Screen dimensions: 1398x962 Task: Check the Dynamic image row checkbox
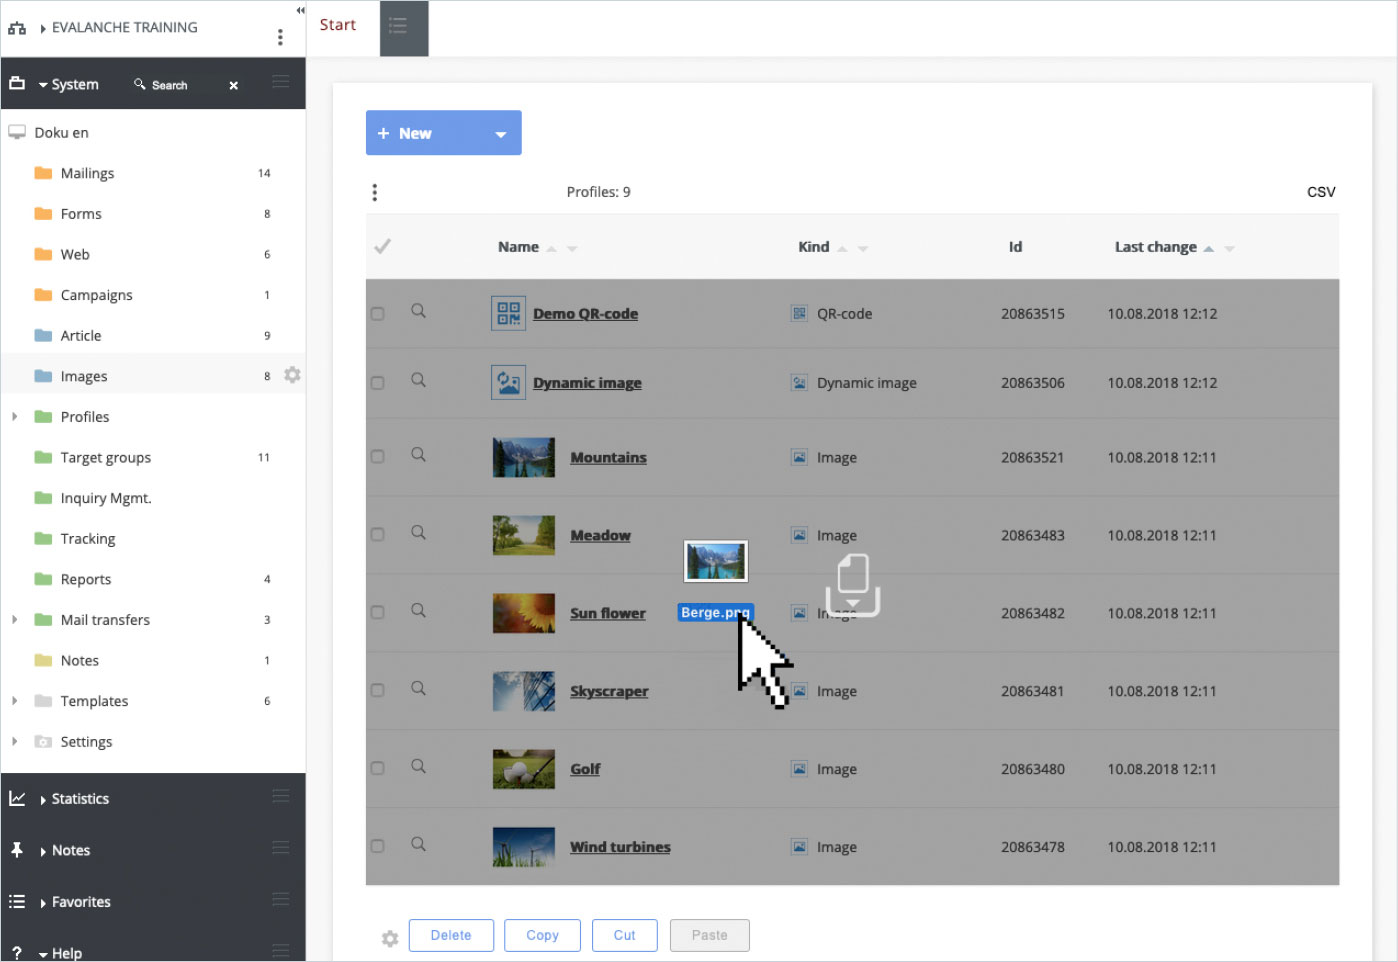pos(378,383)
